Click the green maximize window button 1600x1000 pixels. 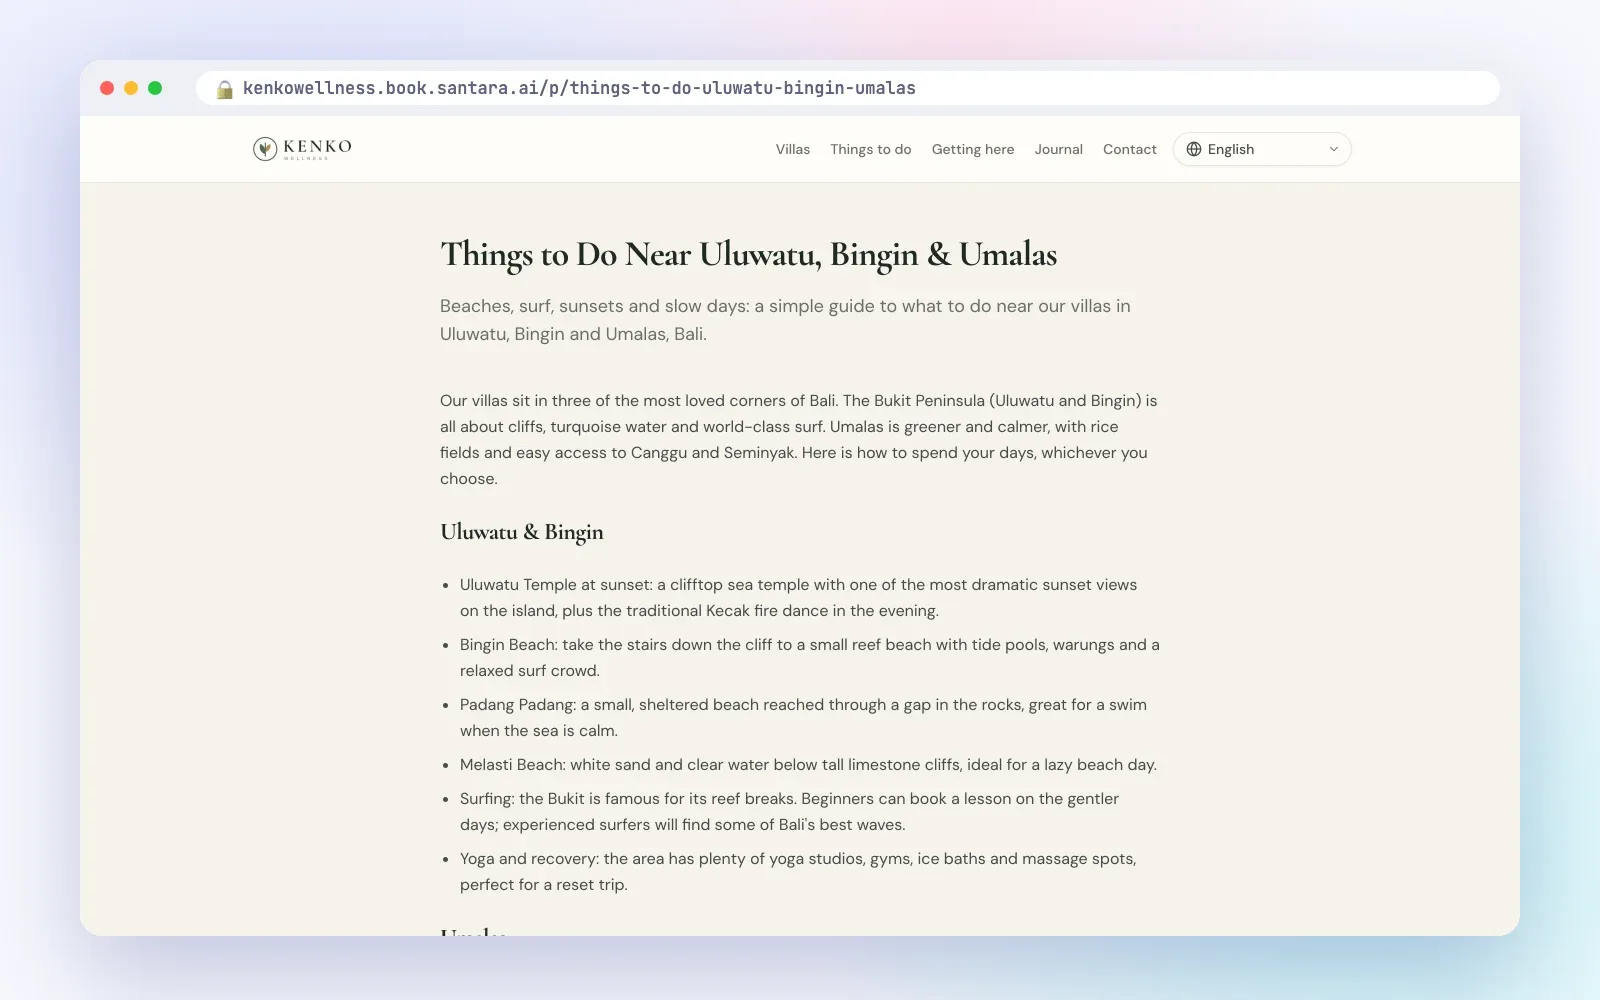[x=155, y=88]
